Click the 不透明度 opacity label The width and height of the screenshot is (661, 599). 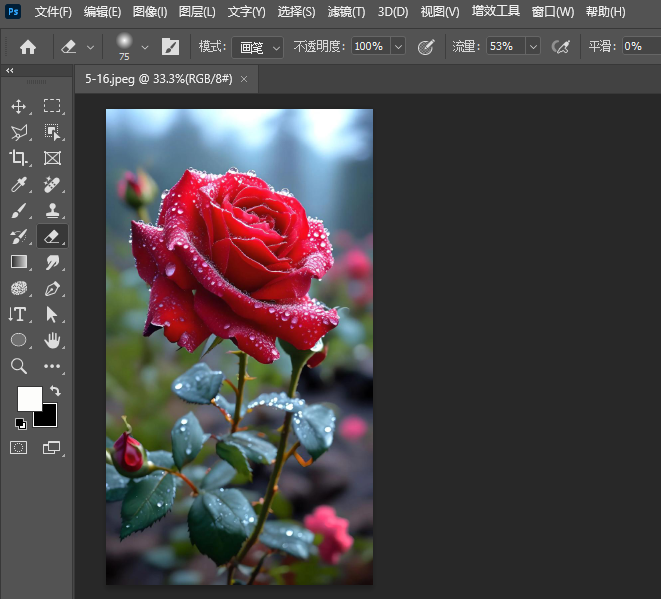click(320, 46)
